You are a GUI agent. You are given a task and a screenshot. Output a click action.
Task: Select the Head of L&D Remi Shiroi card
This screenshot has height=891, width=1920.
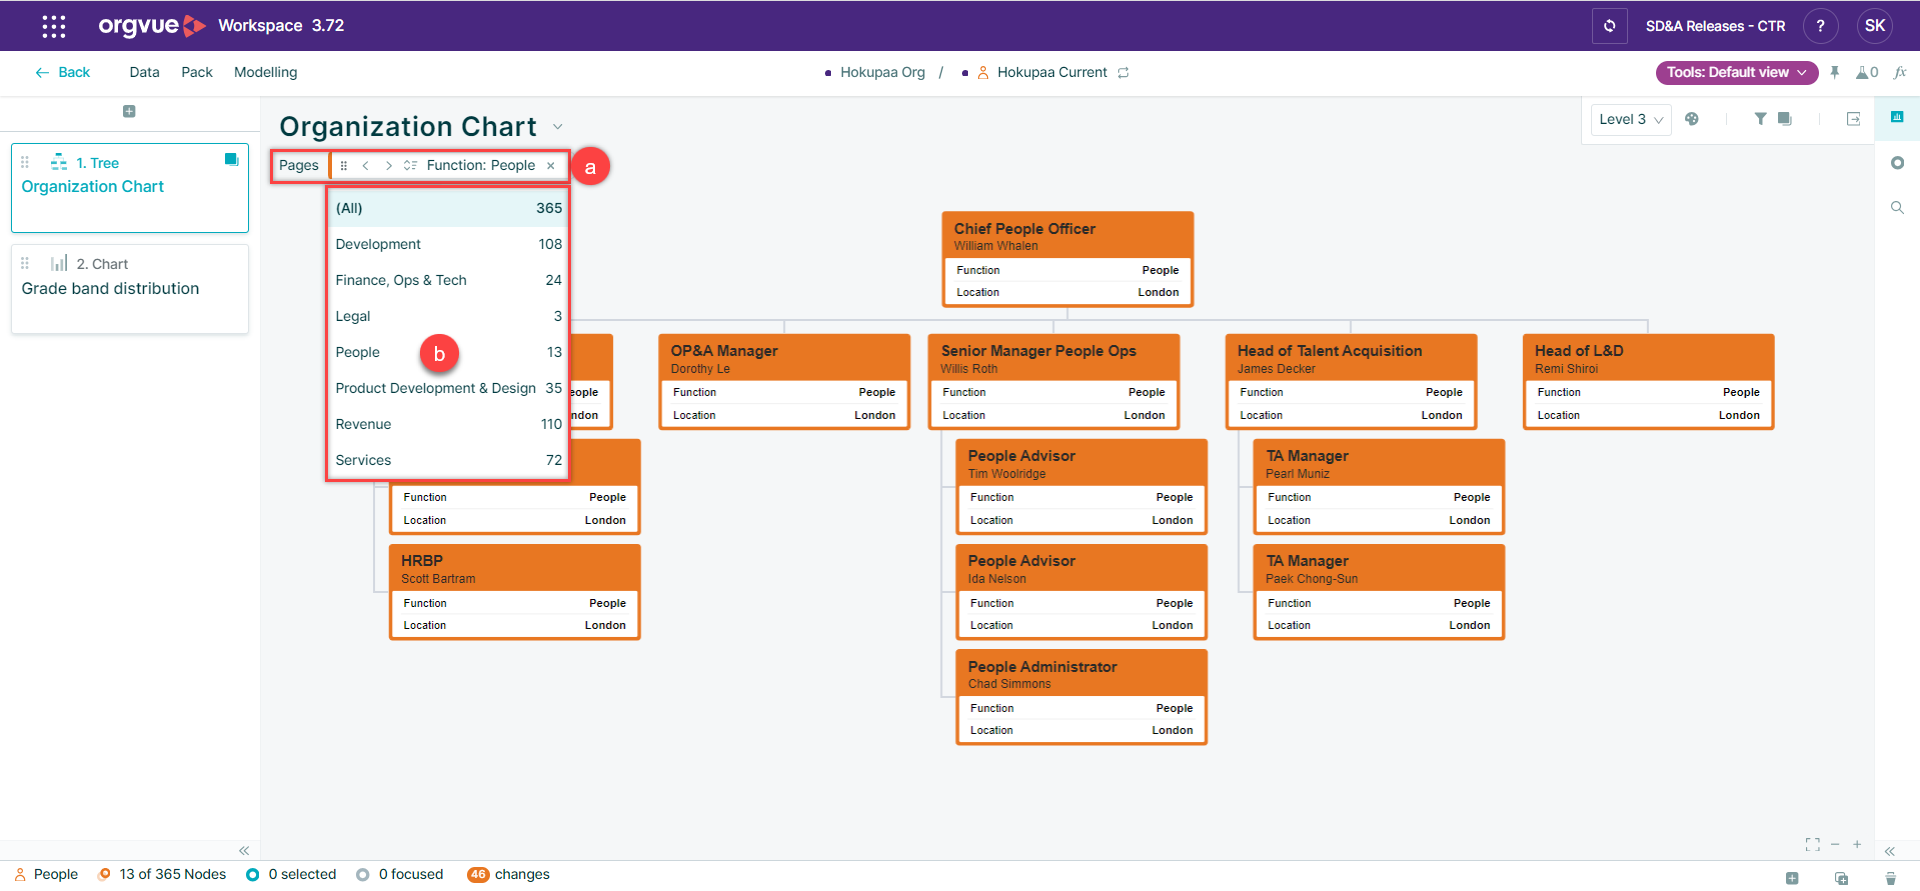pos(1648,382)
